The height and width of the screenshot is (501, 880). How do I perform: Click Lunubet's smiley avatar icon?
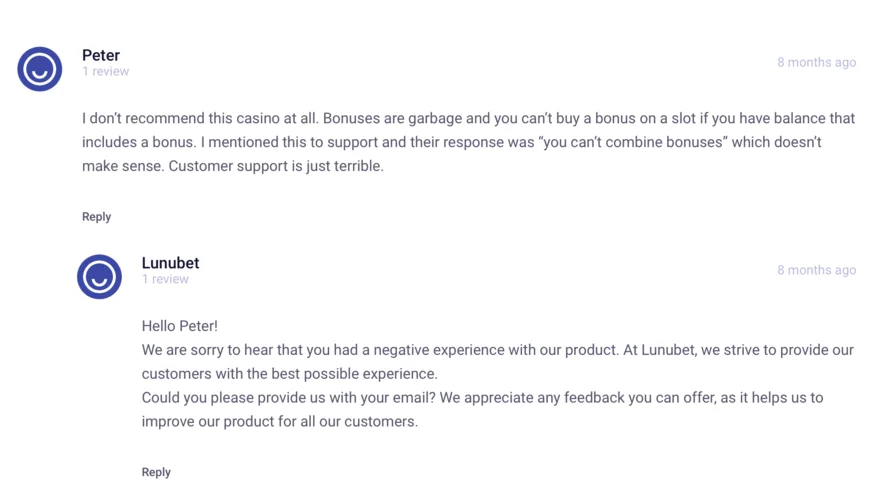pos(99,277)
